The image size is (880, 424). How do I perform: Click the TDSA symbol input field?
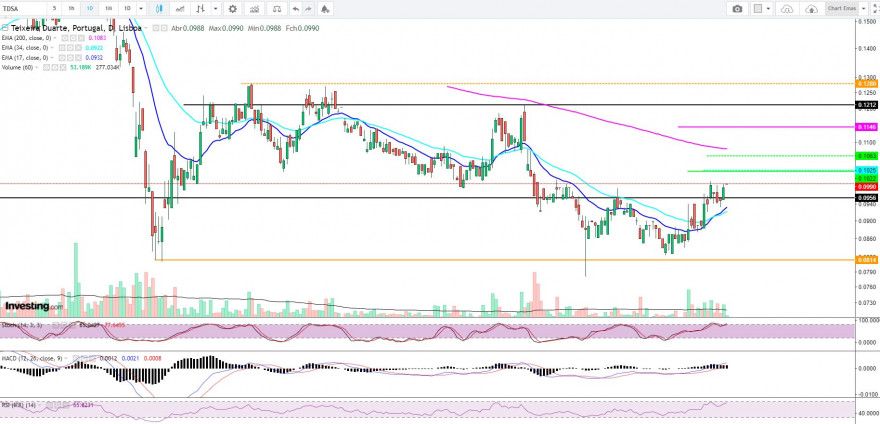(x=22, y=9)
